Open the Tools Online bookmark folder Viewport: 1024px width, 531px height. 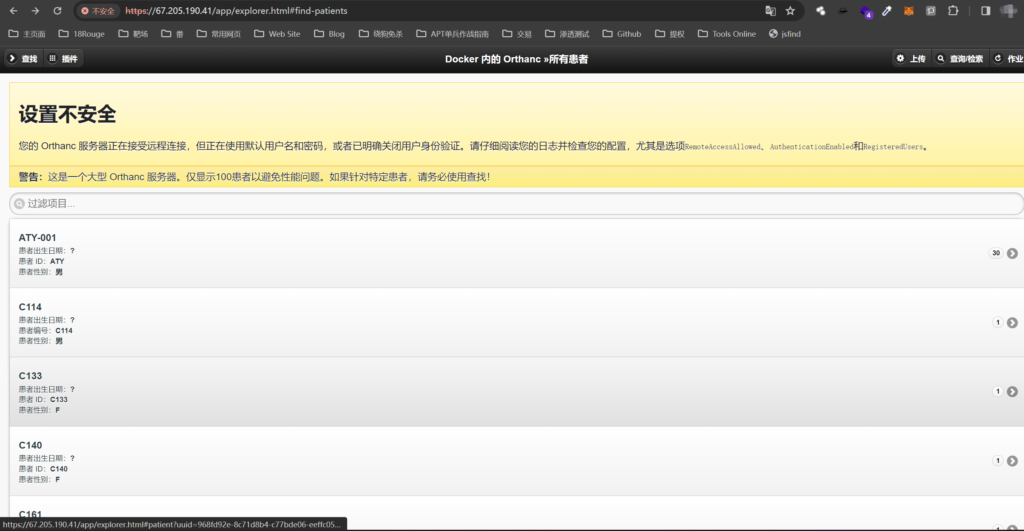[x=727, y=34]
